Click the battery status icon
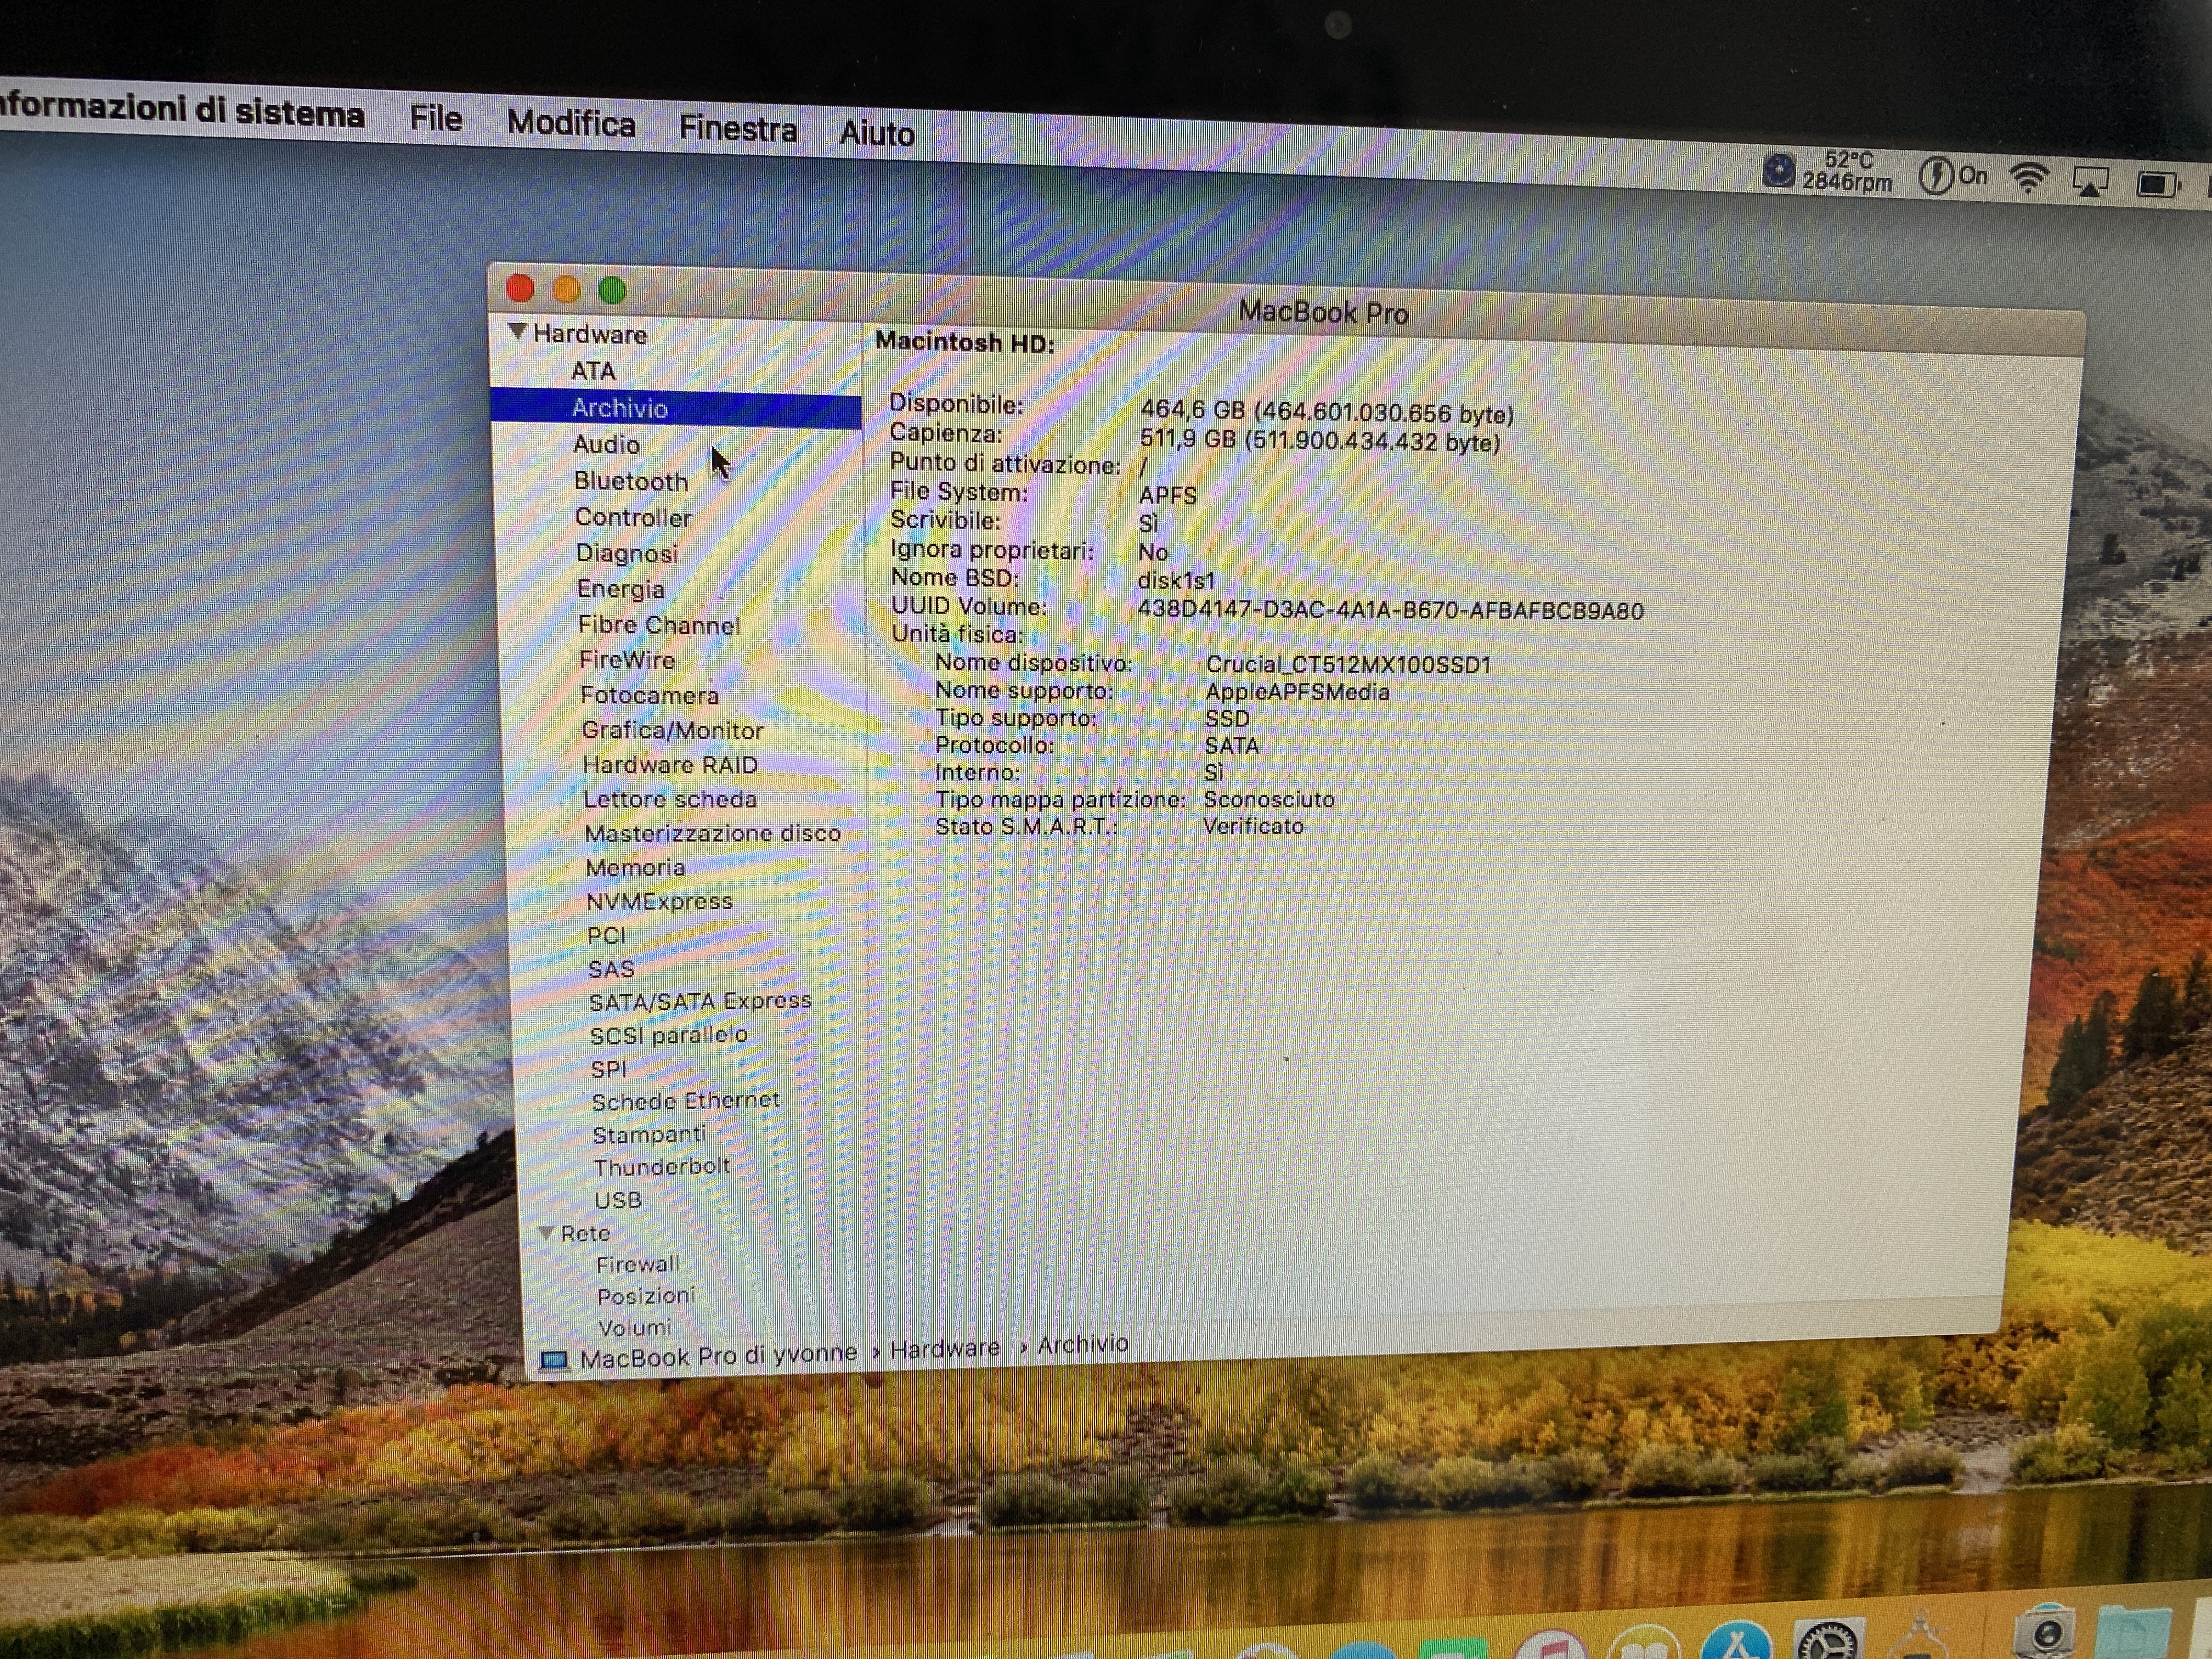This screenshot has height=1659, width=2212. pos(2158,184)
